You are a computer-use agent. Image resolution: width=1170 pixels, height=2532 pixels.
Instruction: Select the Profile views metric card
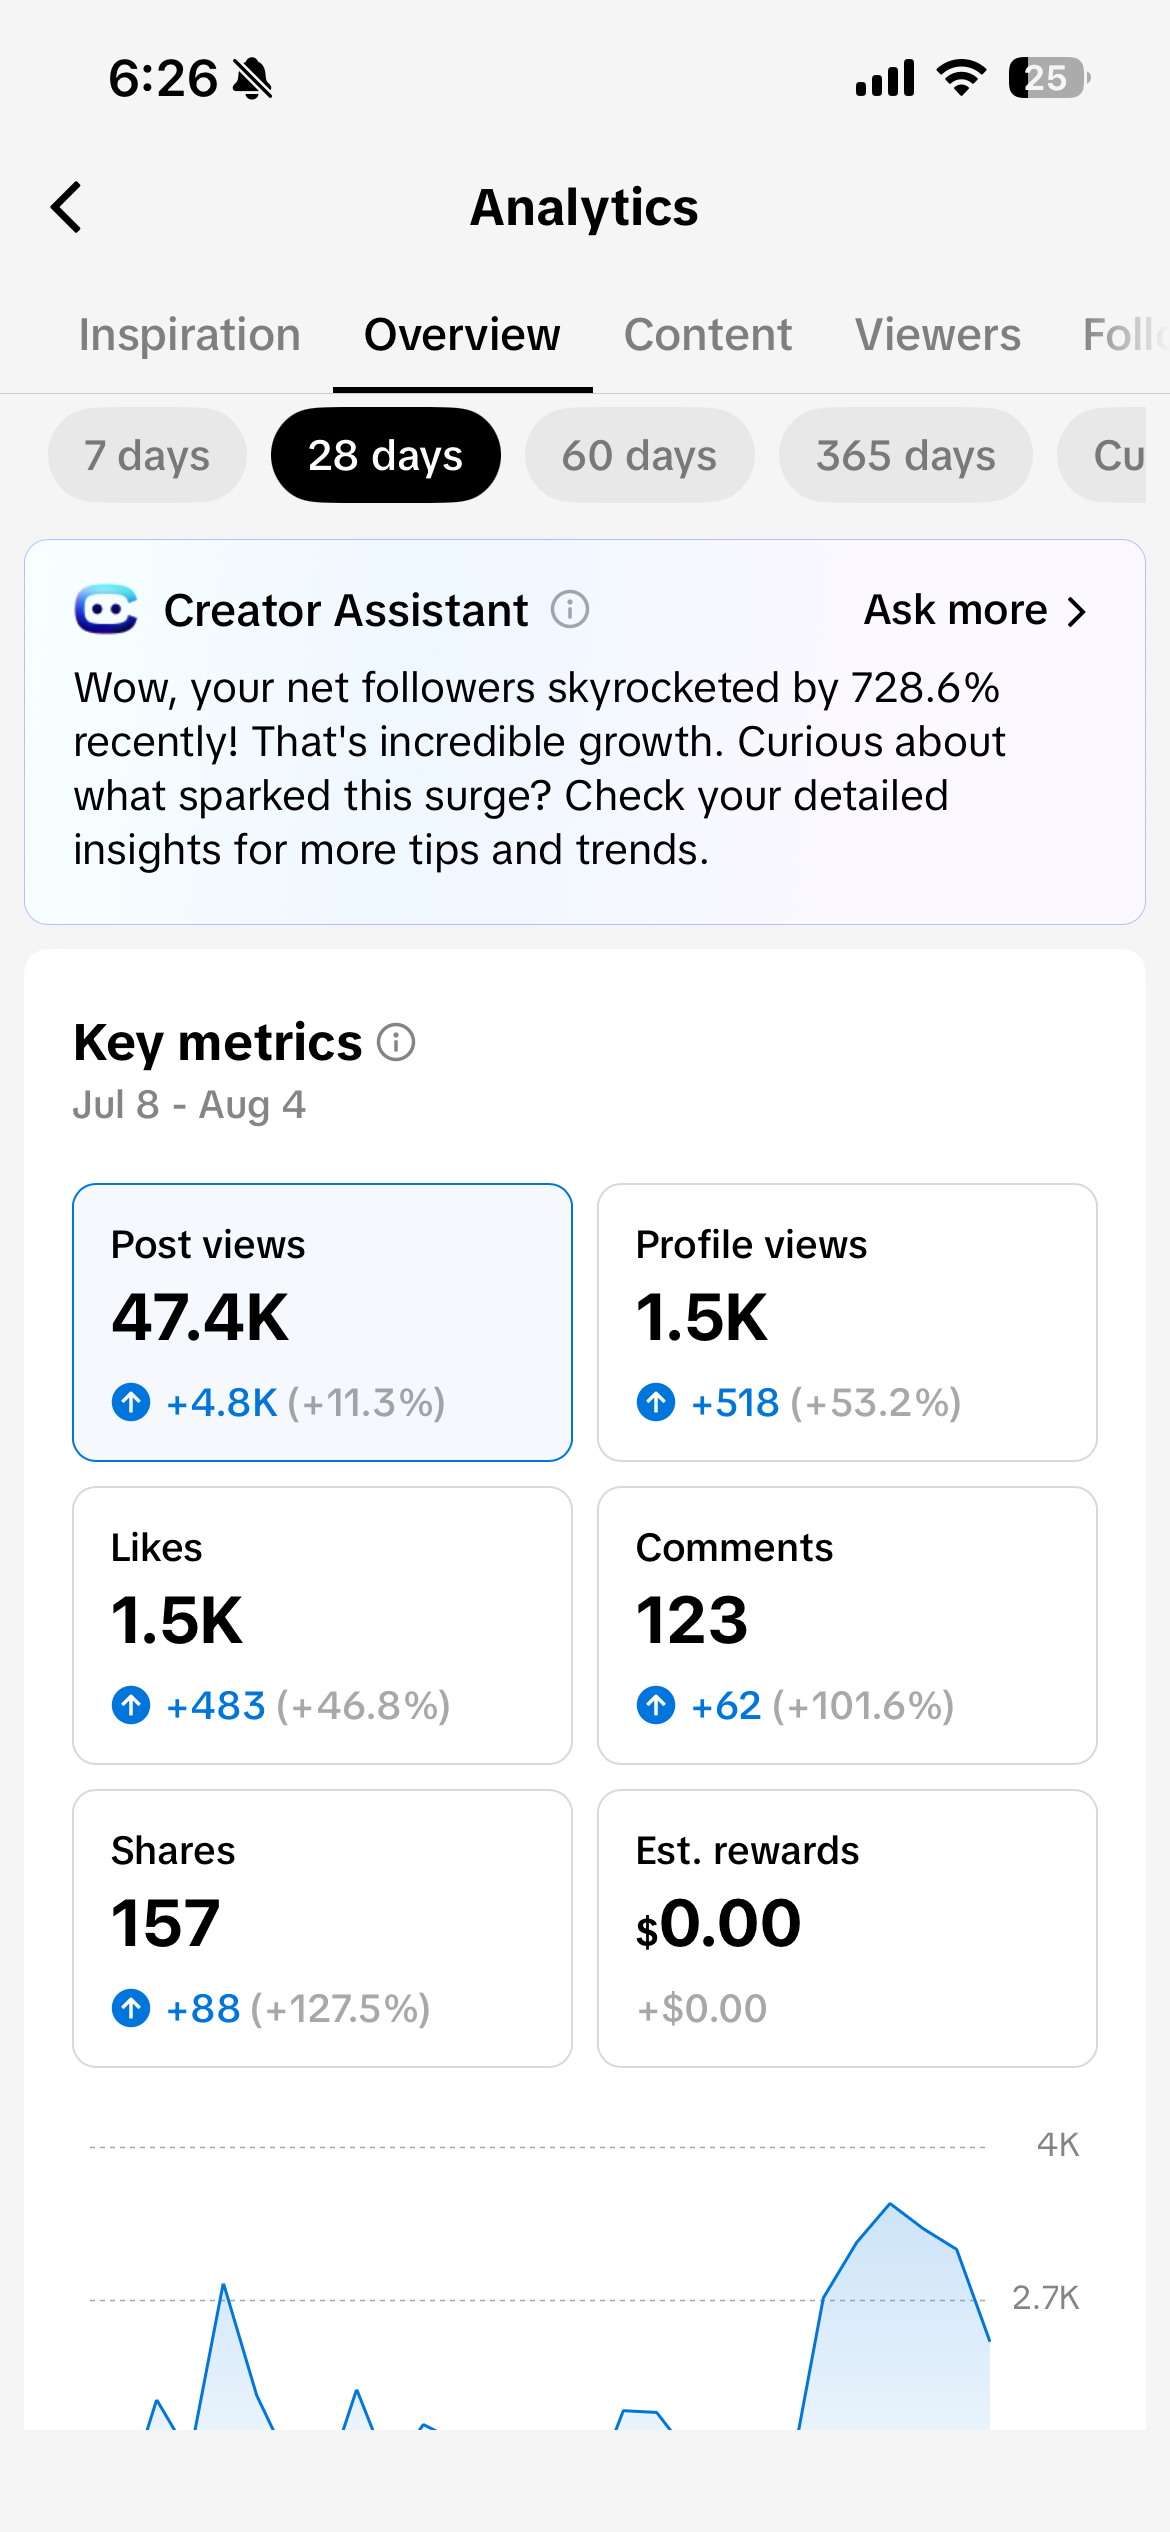point(847,1322)
